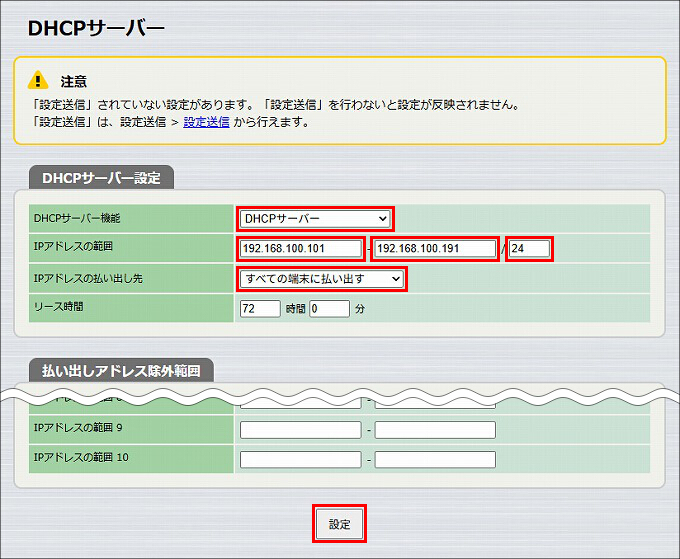Click the 設定 button
The image size is (680, 559).
pos(340,524)
